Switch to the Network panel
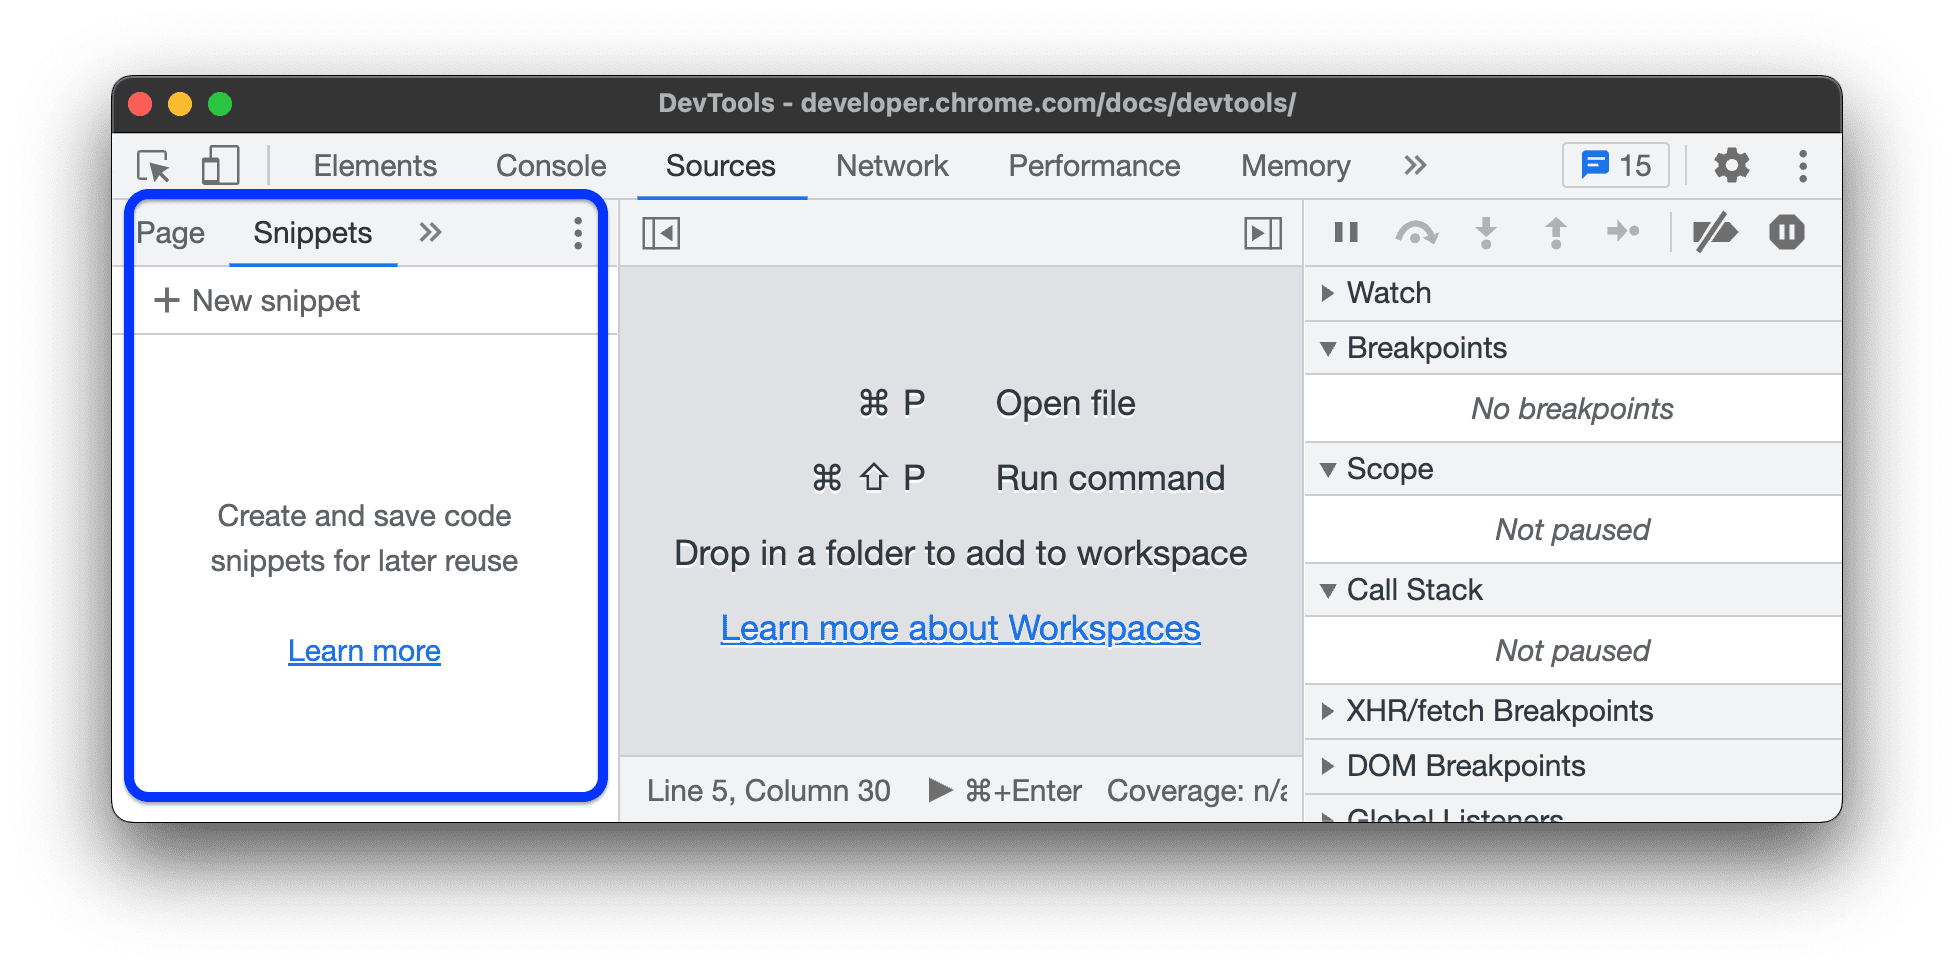The width and height of the screenshot is (1954, 970). (893, 166)
